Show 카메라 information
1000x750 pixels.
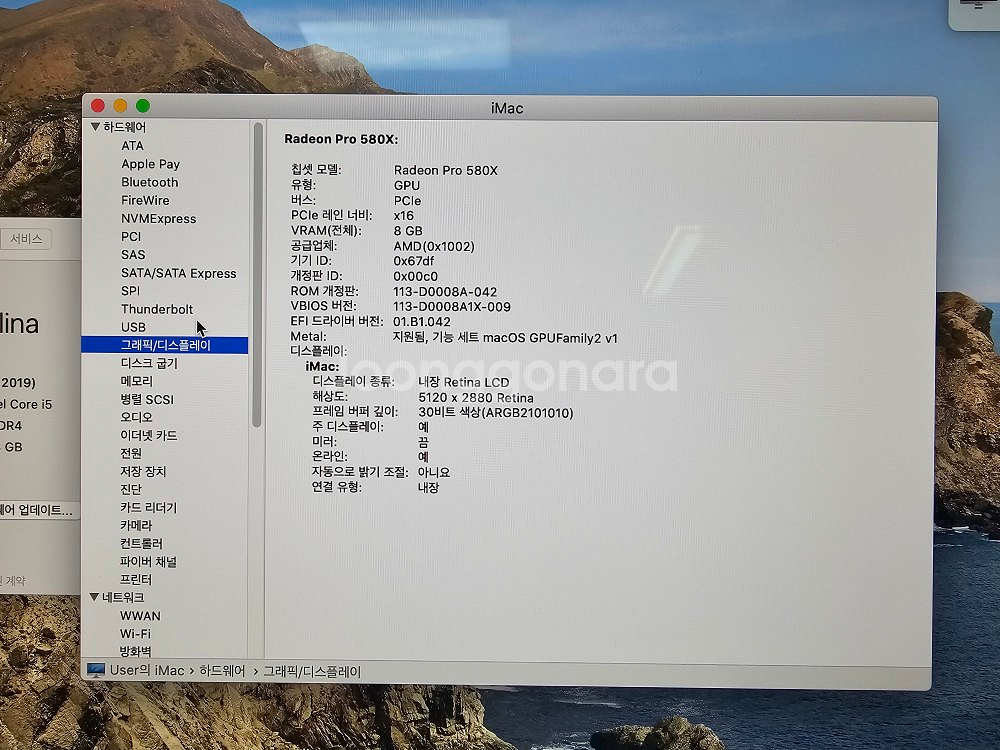pyautogui.click(x=136, y=526)
